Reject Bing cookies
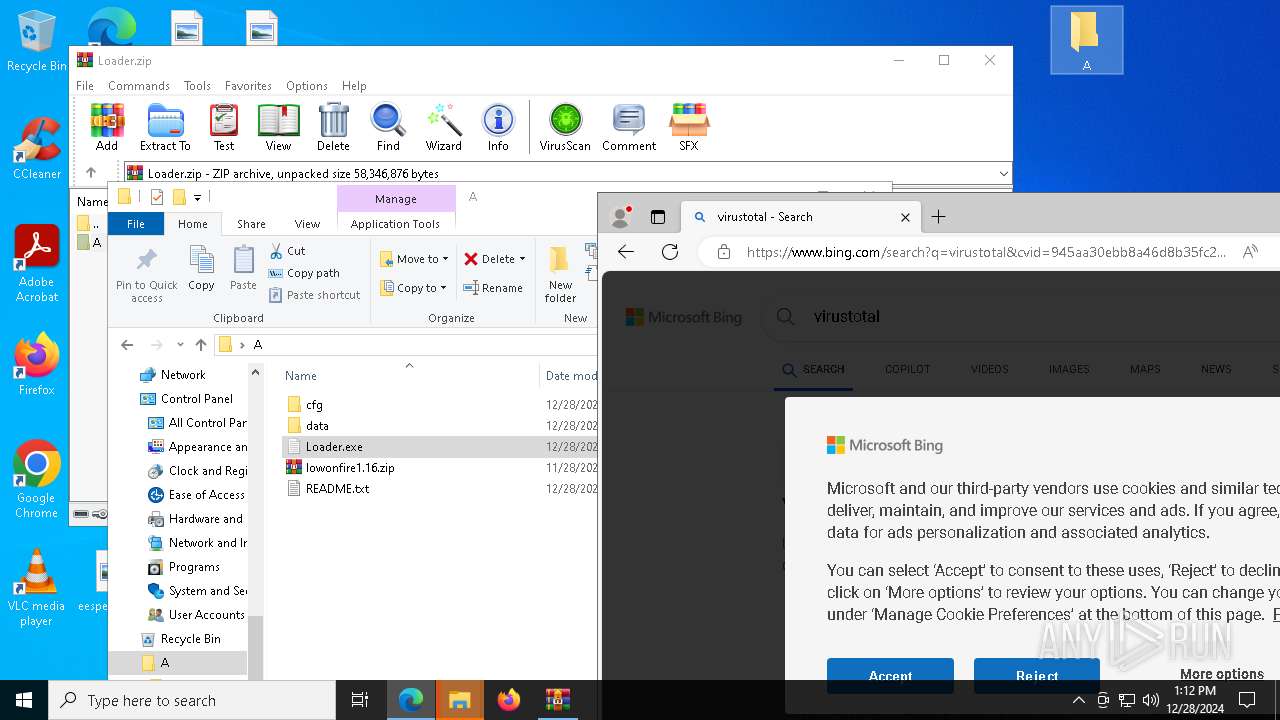The image size is (1280, 720). click(1037, 676)
